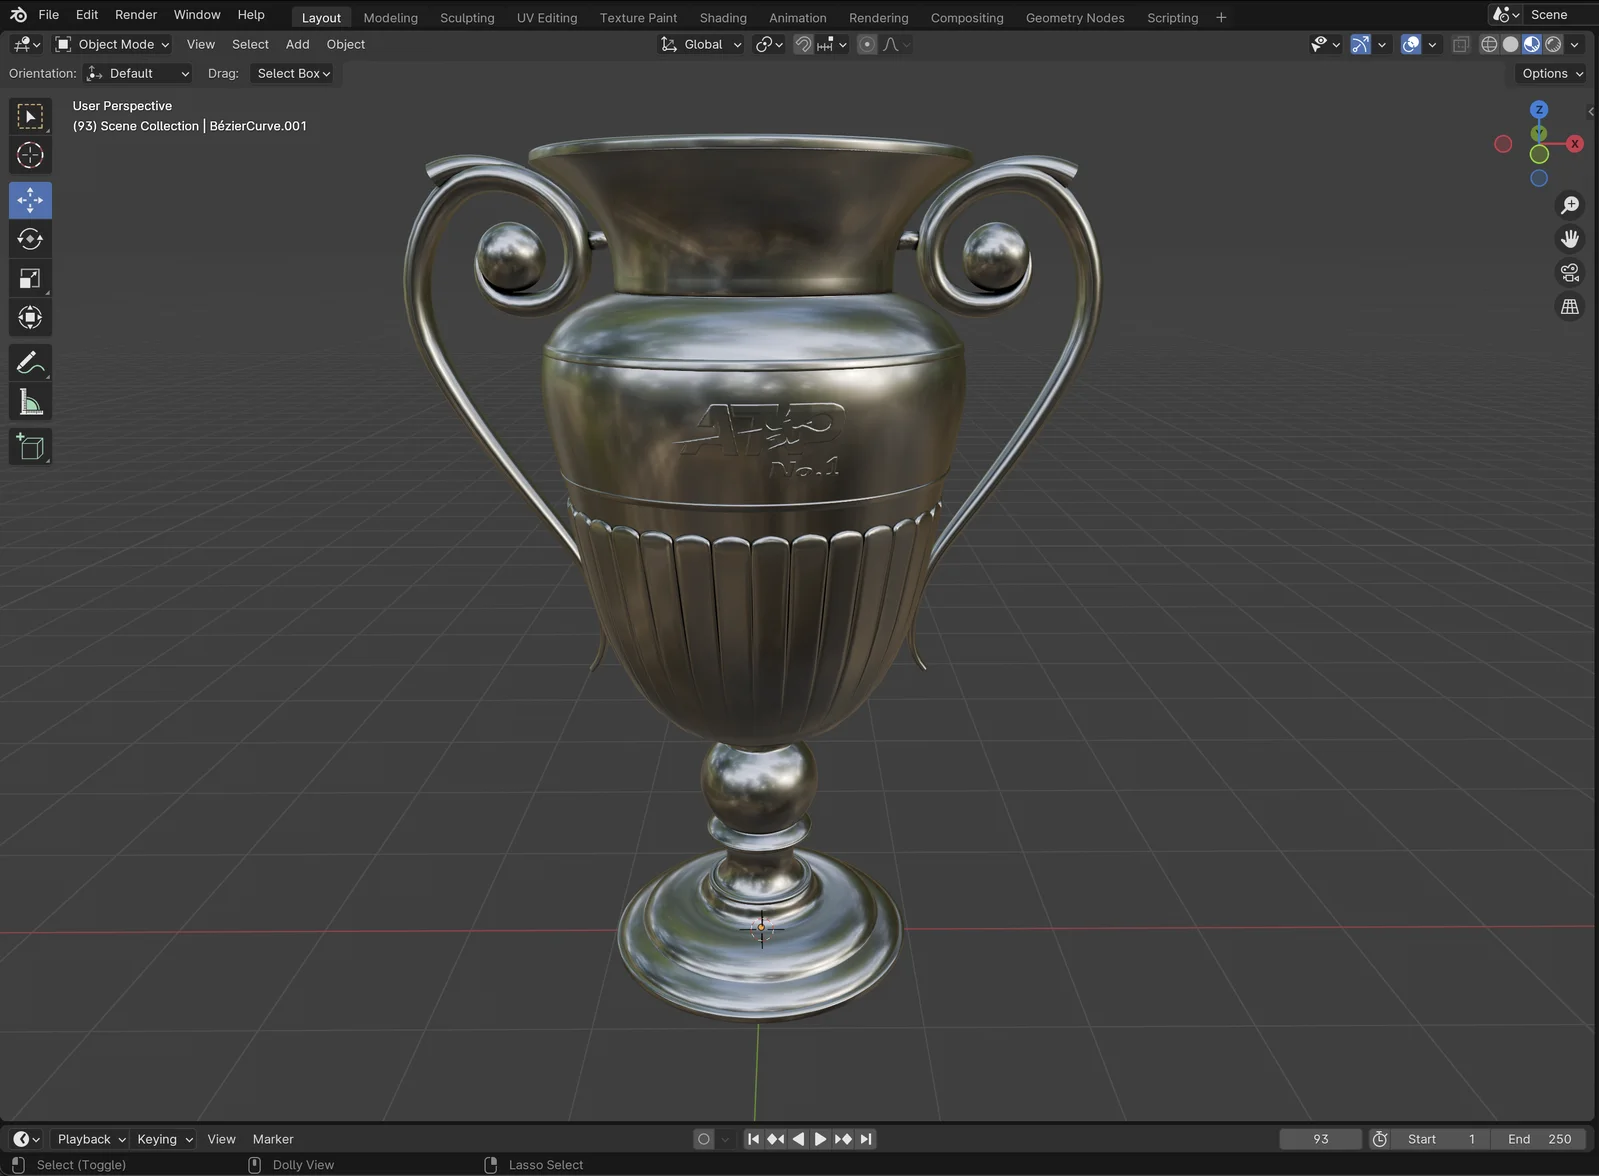Toggle viewport gizmos display
Screen dimensions: 1599x1176
[x=1360, y=44]
